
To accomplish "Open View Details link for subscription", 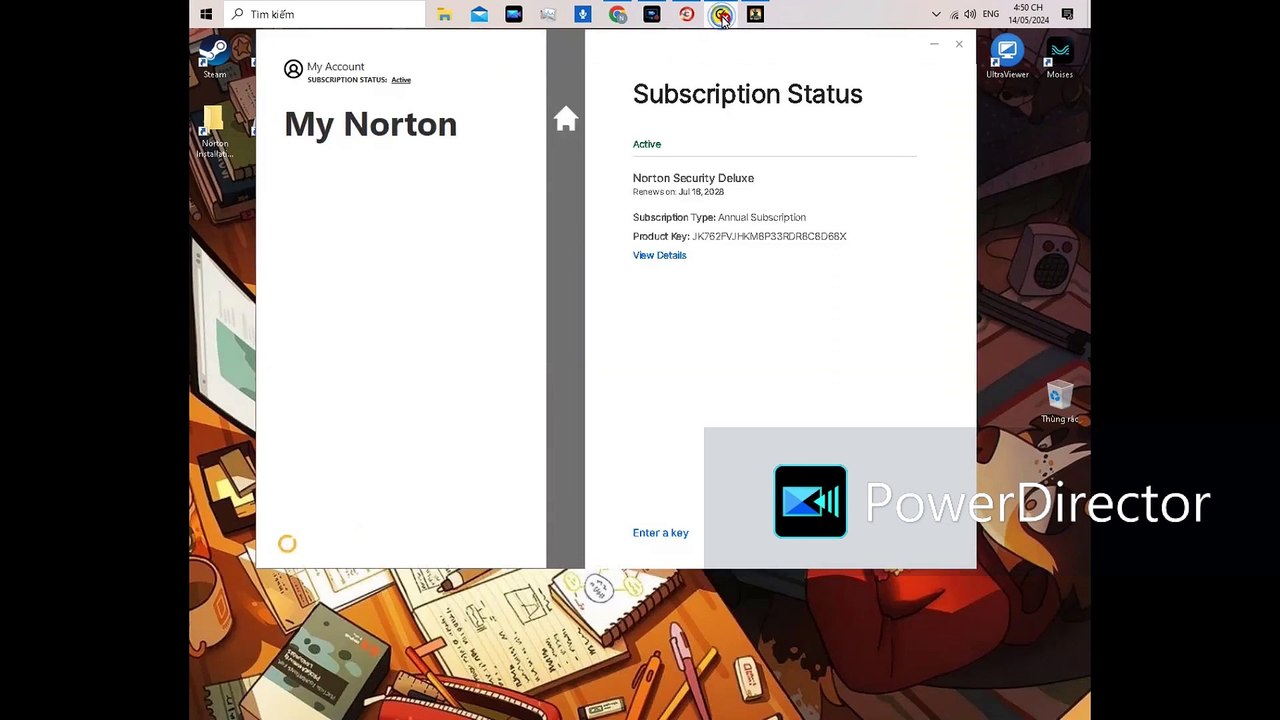I will pos(659,255).
